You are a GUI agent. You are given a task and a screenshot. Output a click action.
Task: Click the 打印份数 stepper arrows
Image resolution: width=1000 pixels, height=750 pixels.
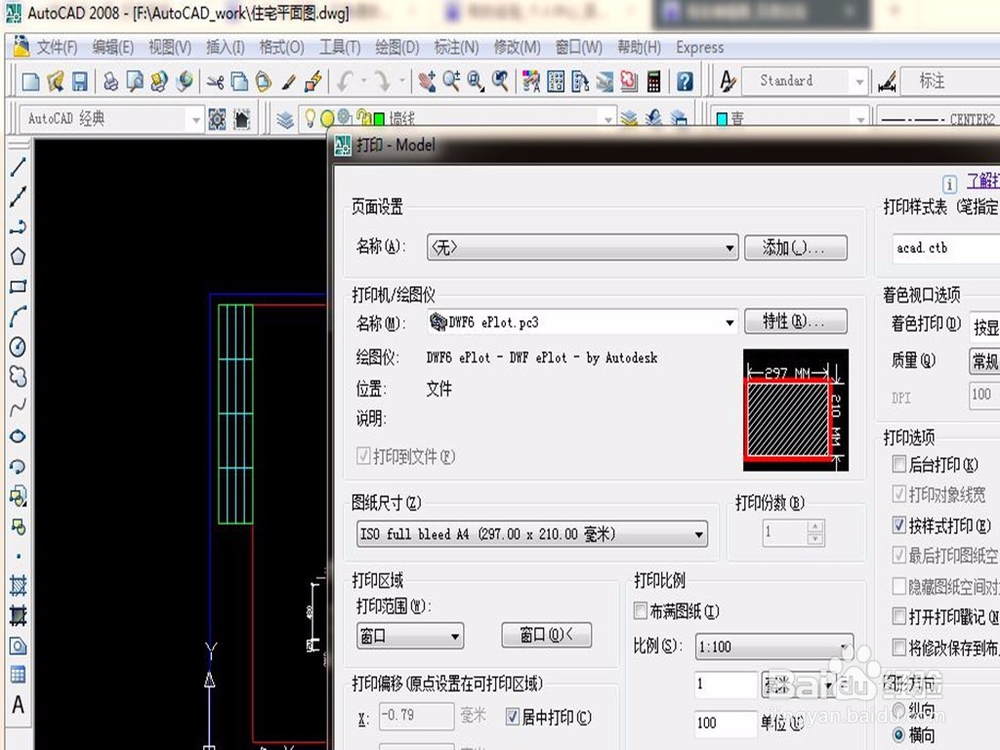815,533
